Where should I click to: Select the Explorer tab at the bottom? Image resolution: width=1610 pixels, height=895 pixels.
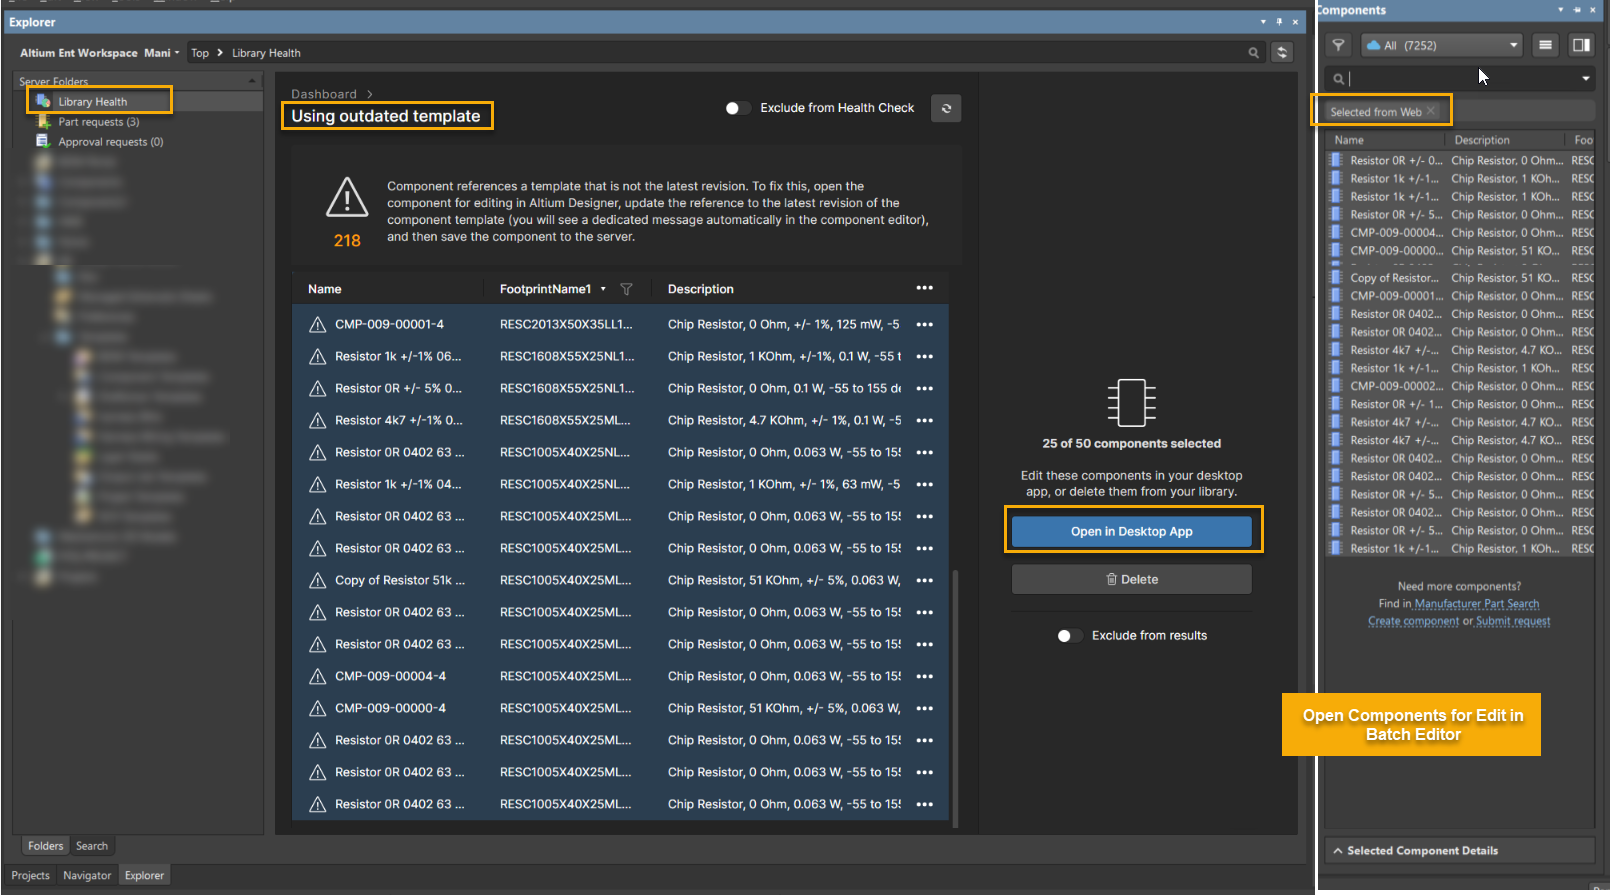tap(144, 875)
